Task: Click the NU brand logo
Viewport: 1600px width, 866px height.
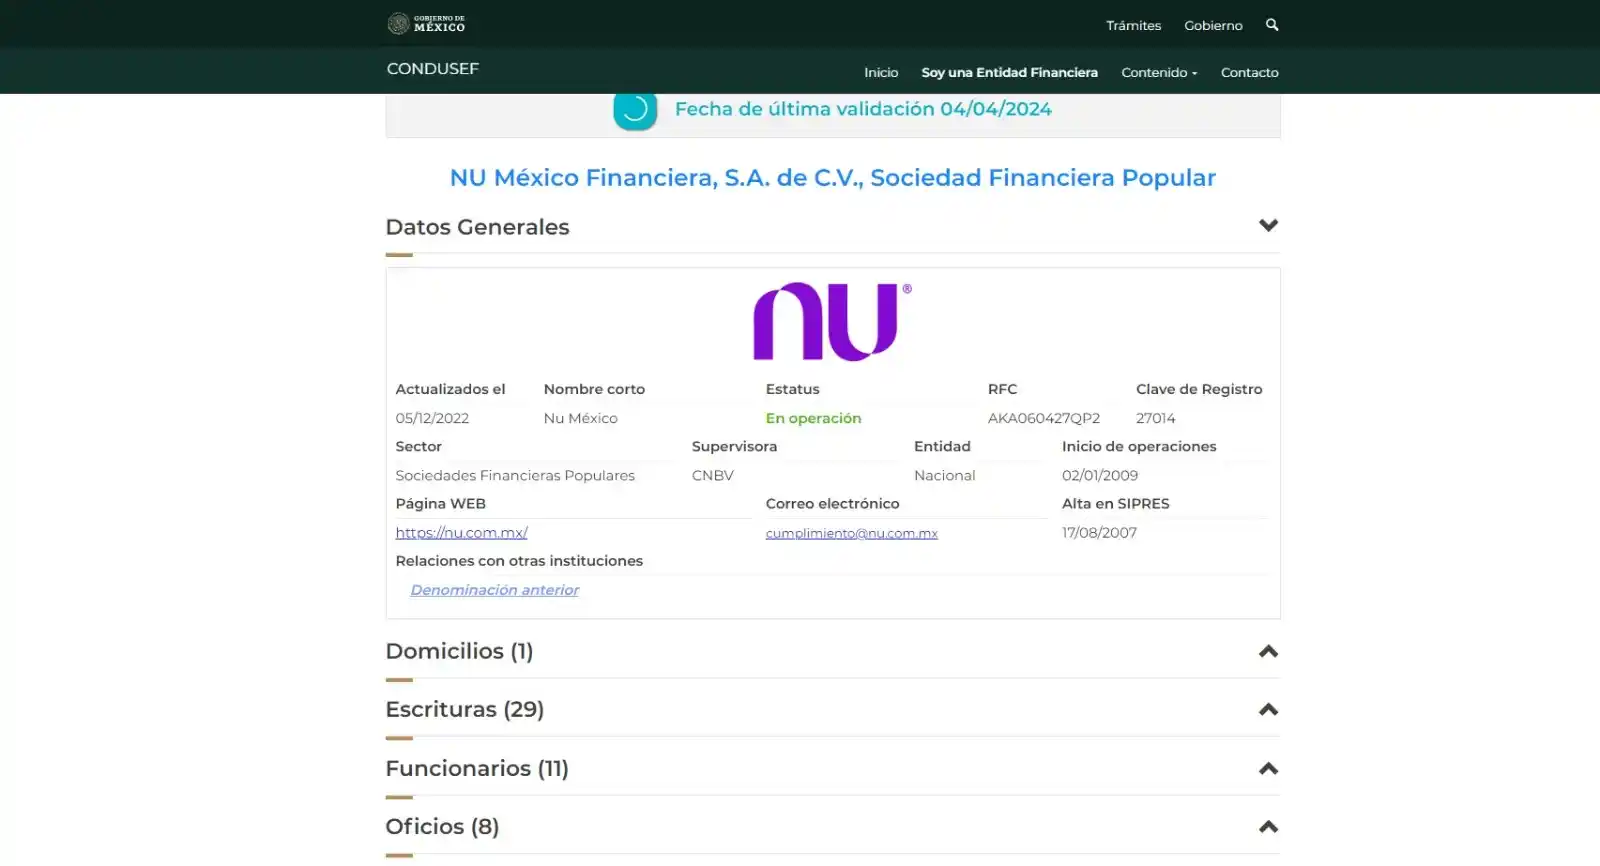Action: click(x=831, y=321)
